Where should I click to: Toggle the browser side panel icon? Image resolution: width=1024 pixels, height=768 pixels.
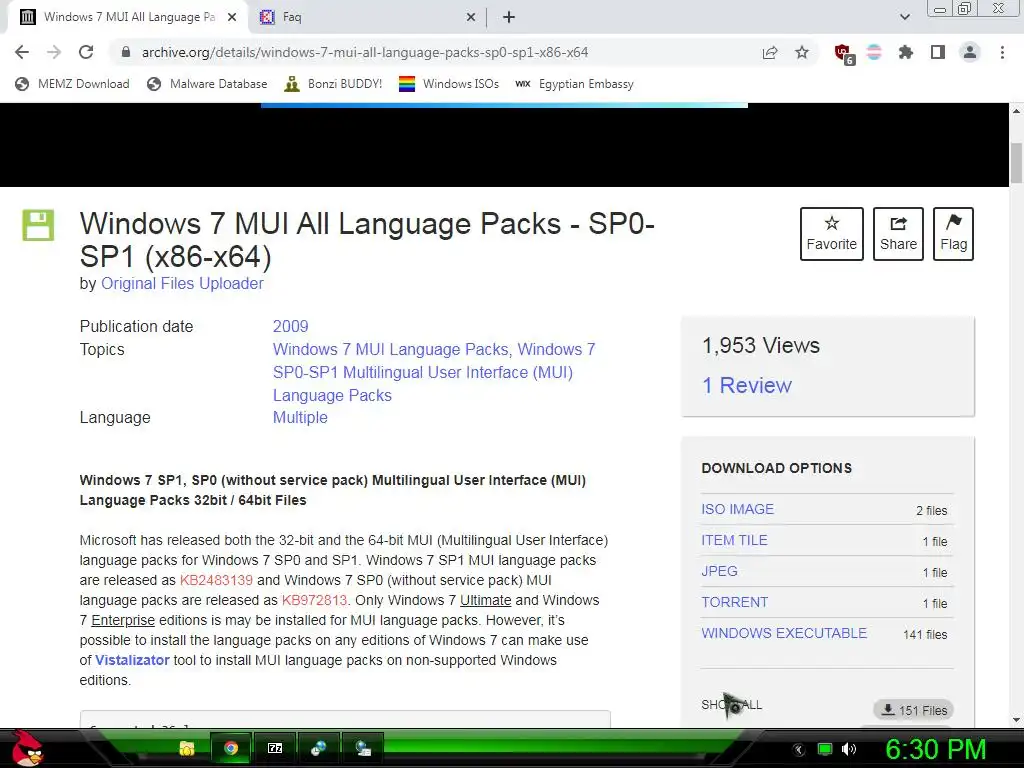coord(938,52)
